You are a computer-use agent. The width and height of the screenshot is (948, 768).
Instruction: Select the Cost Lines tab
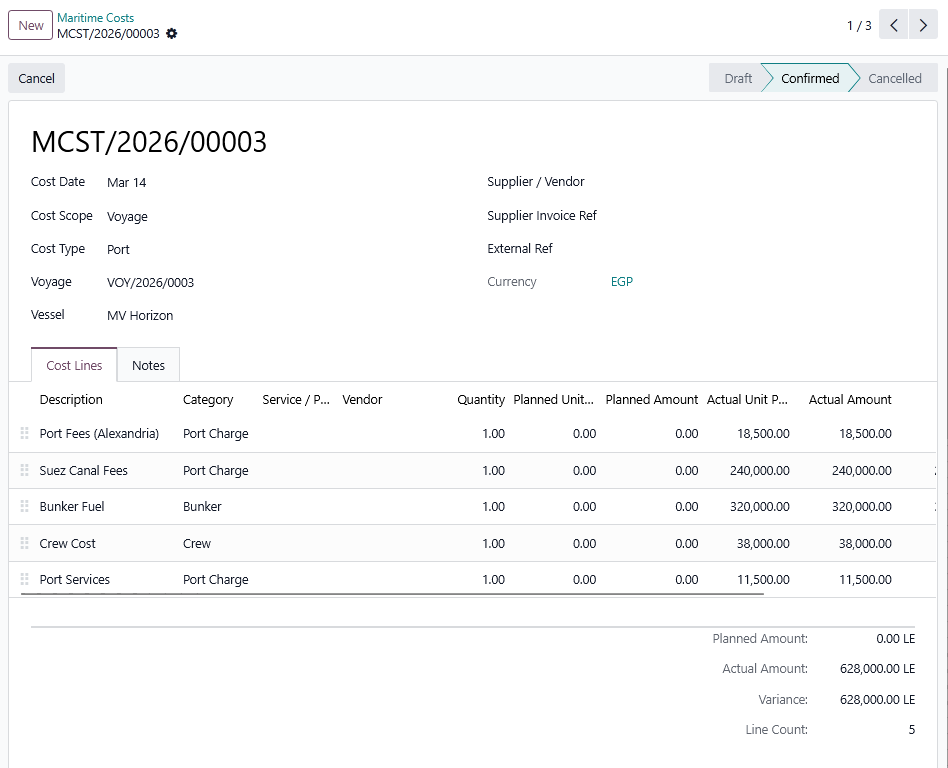(73, 364)
